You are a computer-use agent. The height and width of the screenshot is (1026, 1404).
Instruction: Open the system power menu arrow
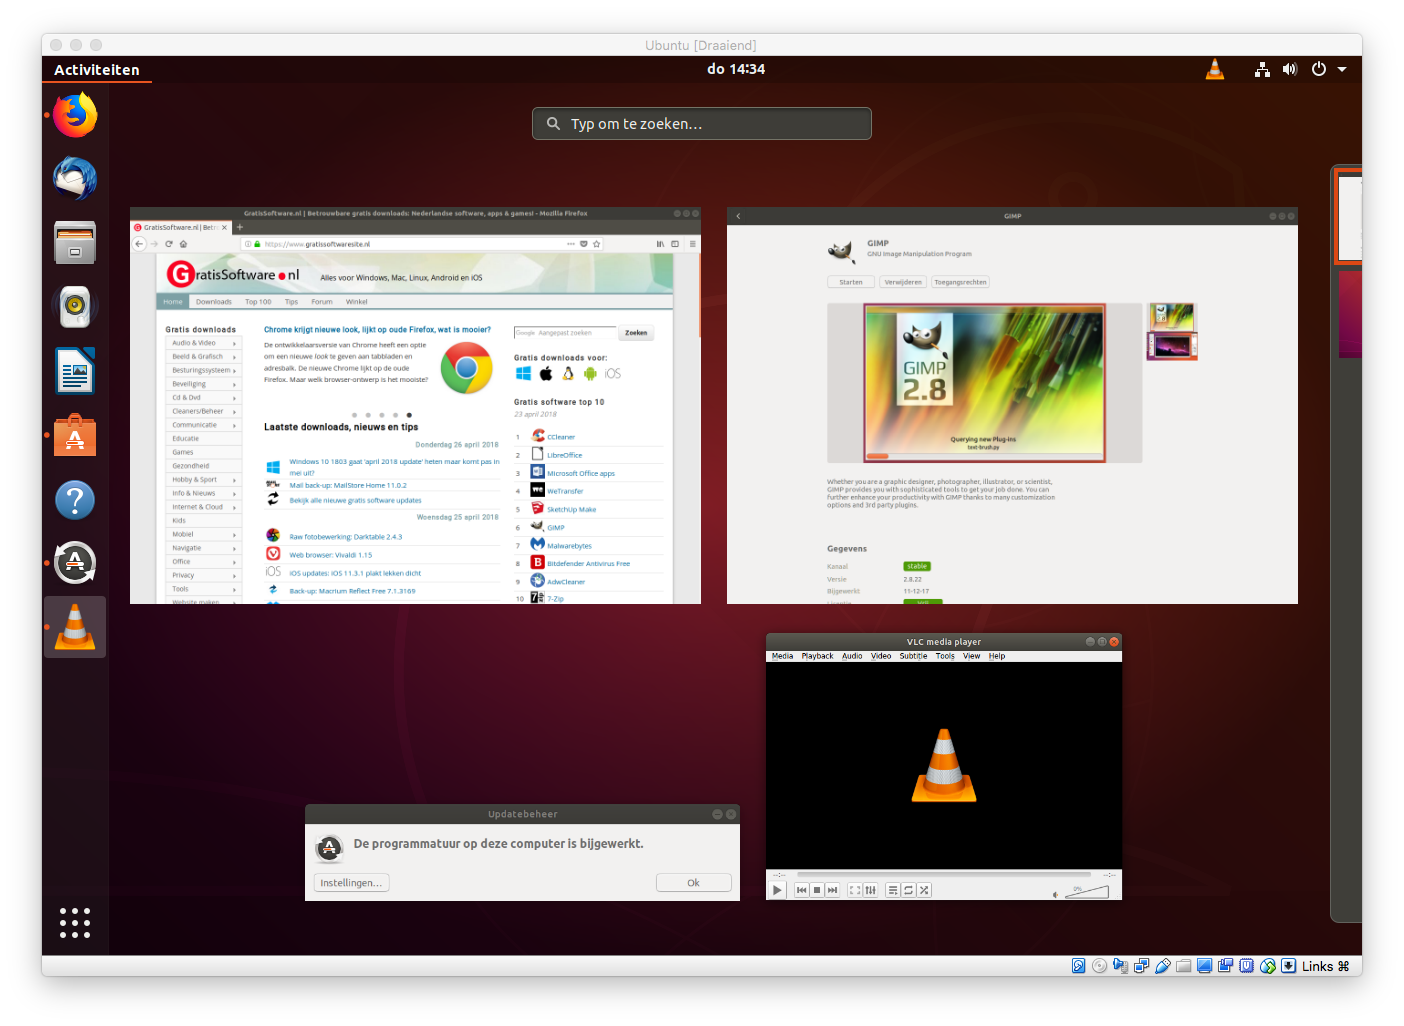1342,69
